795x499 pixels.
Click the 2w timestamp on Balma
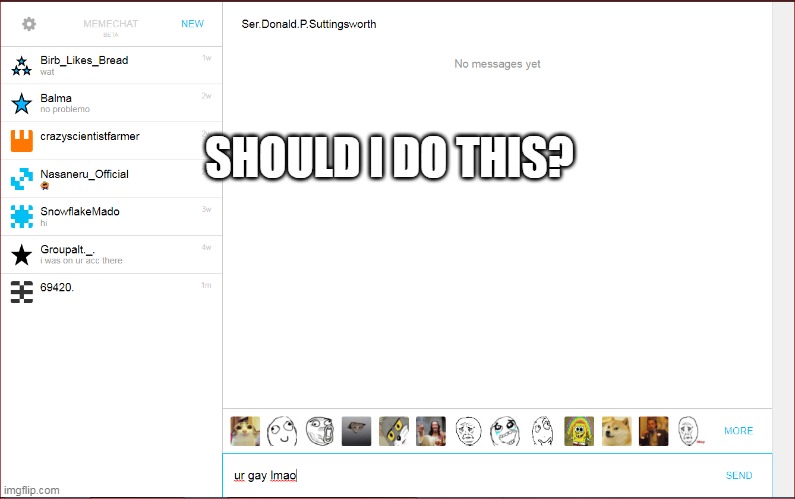[206, 96]
